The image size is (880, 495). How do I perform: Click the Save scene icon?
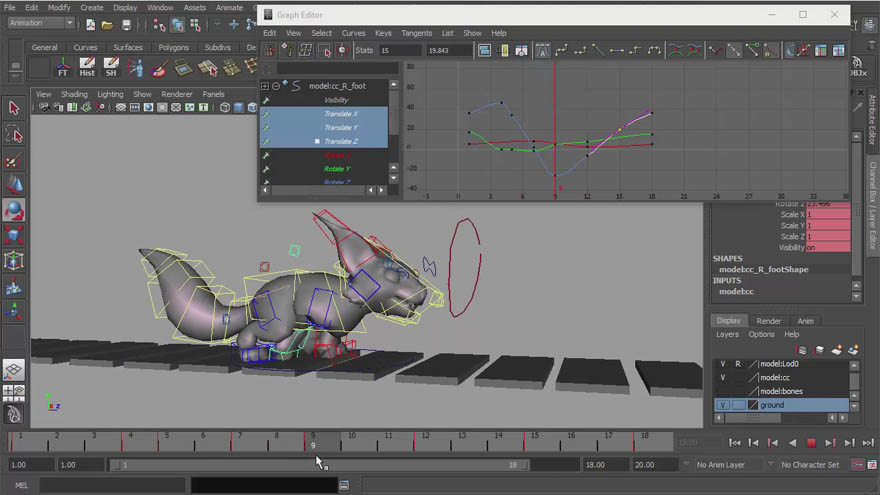126,25
